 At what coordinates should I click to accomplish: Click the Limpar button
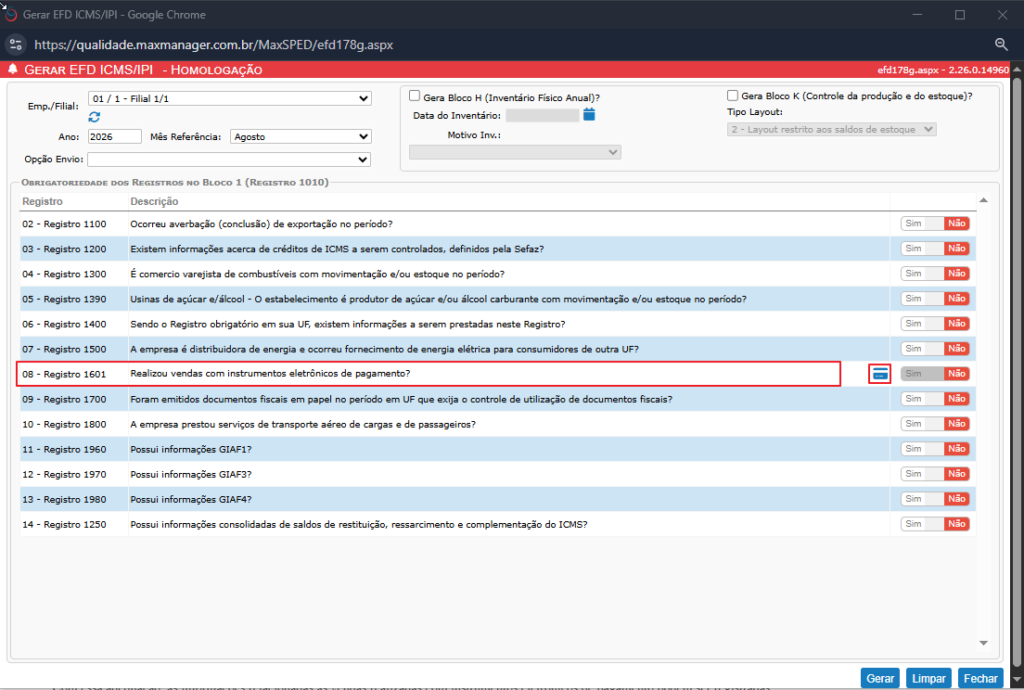928,678
